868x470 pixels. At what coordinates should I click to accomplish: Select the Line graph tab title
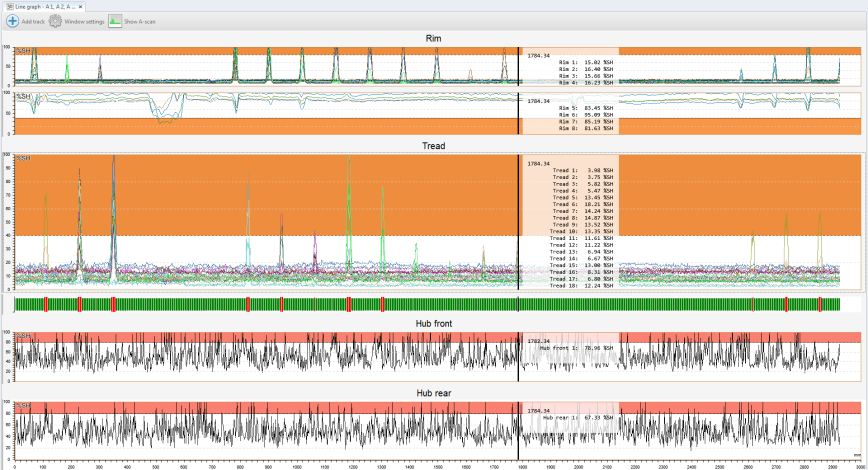point(45,7)
